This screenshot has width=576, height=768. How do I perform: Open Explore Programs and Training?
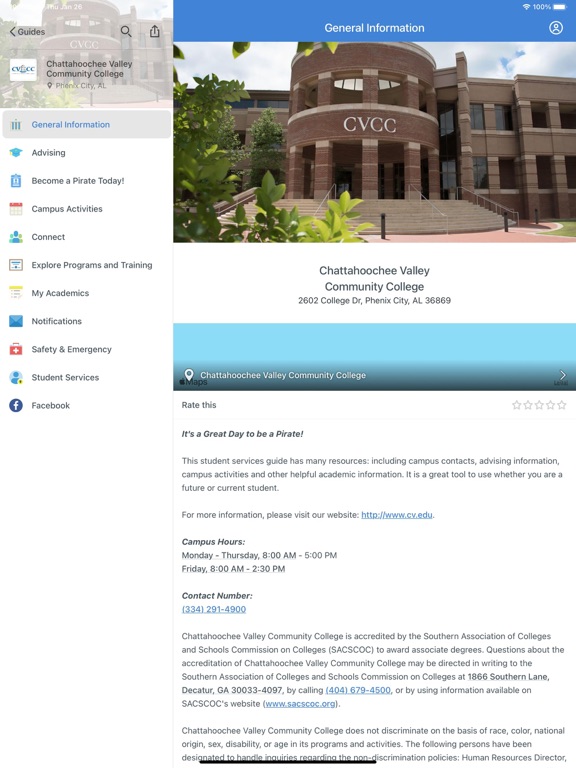pyautogui.click(x=87, y=265)
